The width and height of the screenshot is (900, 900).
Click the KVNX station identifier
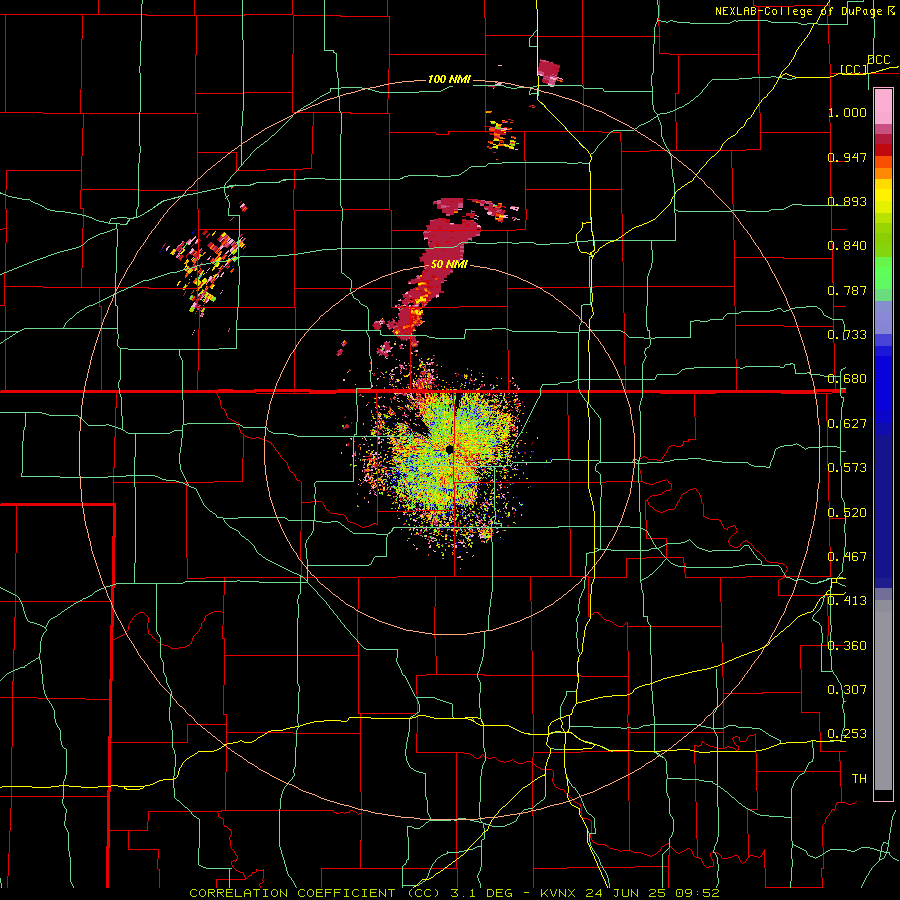(560, 893)
